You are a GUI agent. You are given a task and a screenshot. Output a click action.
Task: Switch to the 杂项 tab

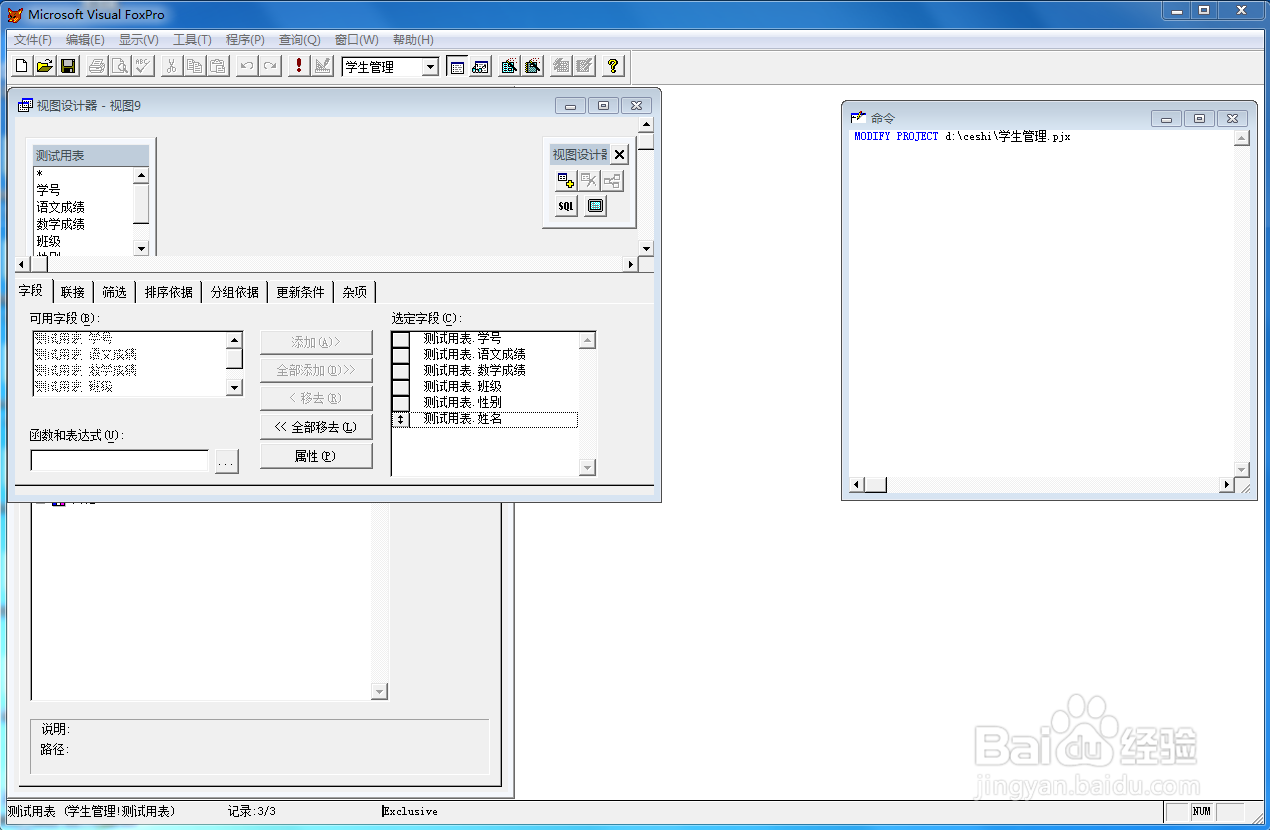coord(355,292)
